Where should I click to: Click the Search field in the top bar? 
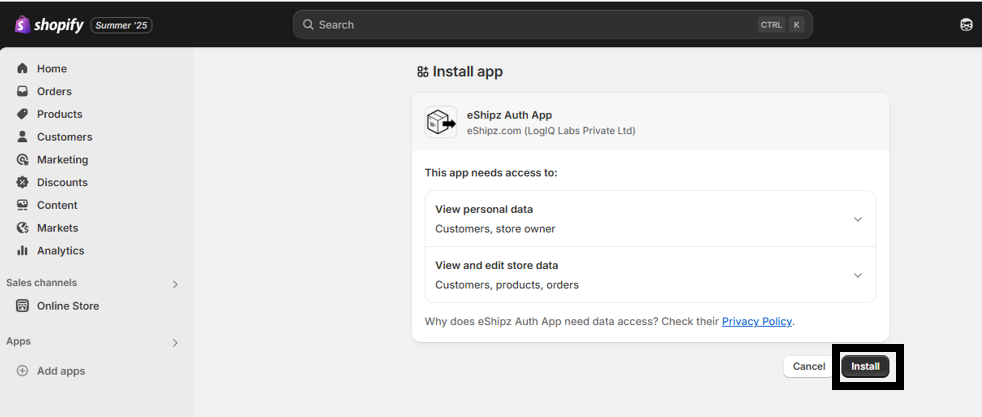(x=553, y=25)
